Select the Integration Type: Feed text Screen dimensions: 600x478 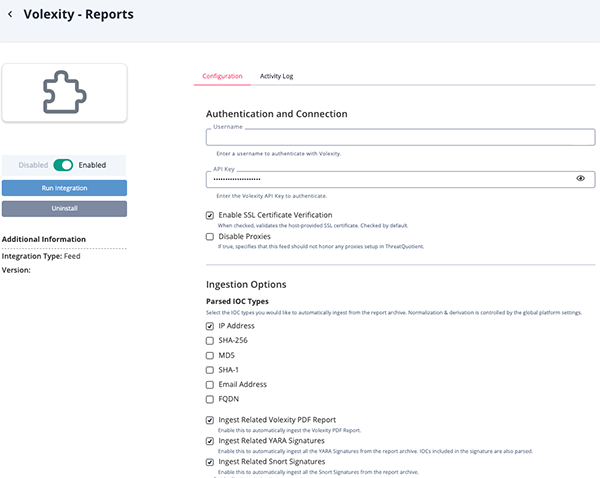[x=41, y=256]
